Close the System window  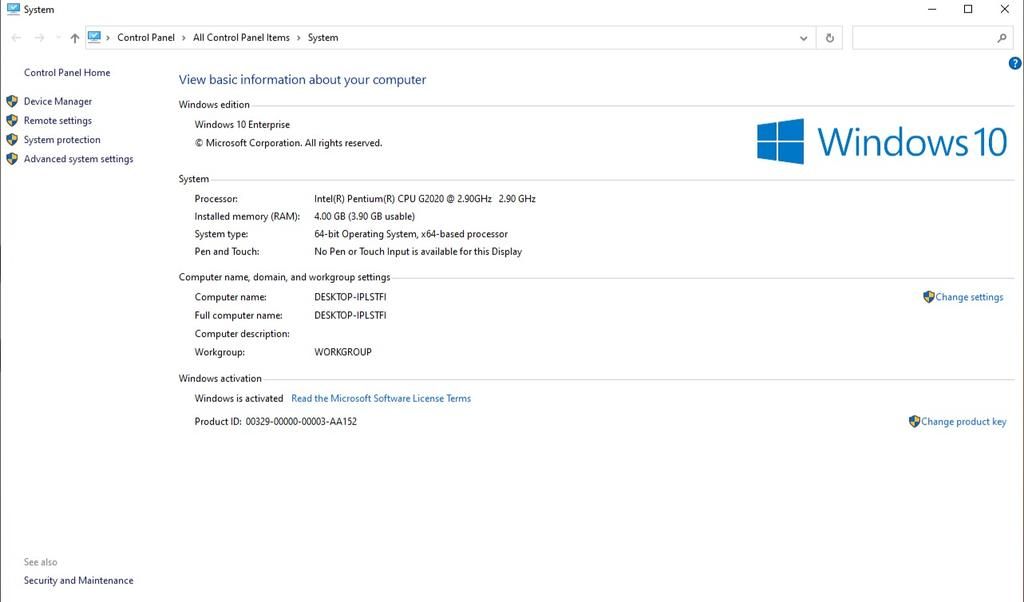[x=1004, y=9]
